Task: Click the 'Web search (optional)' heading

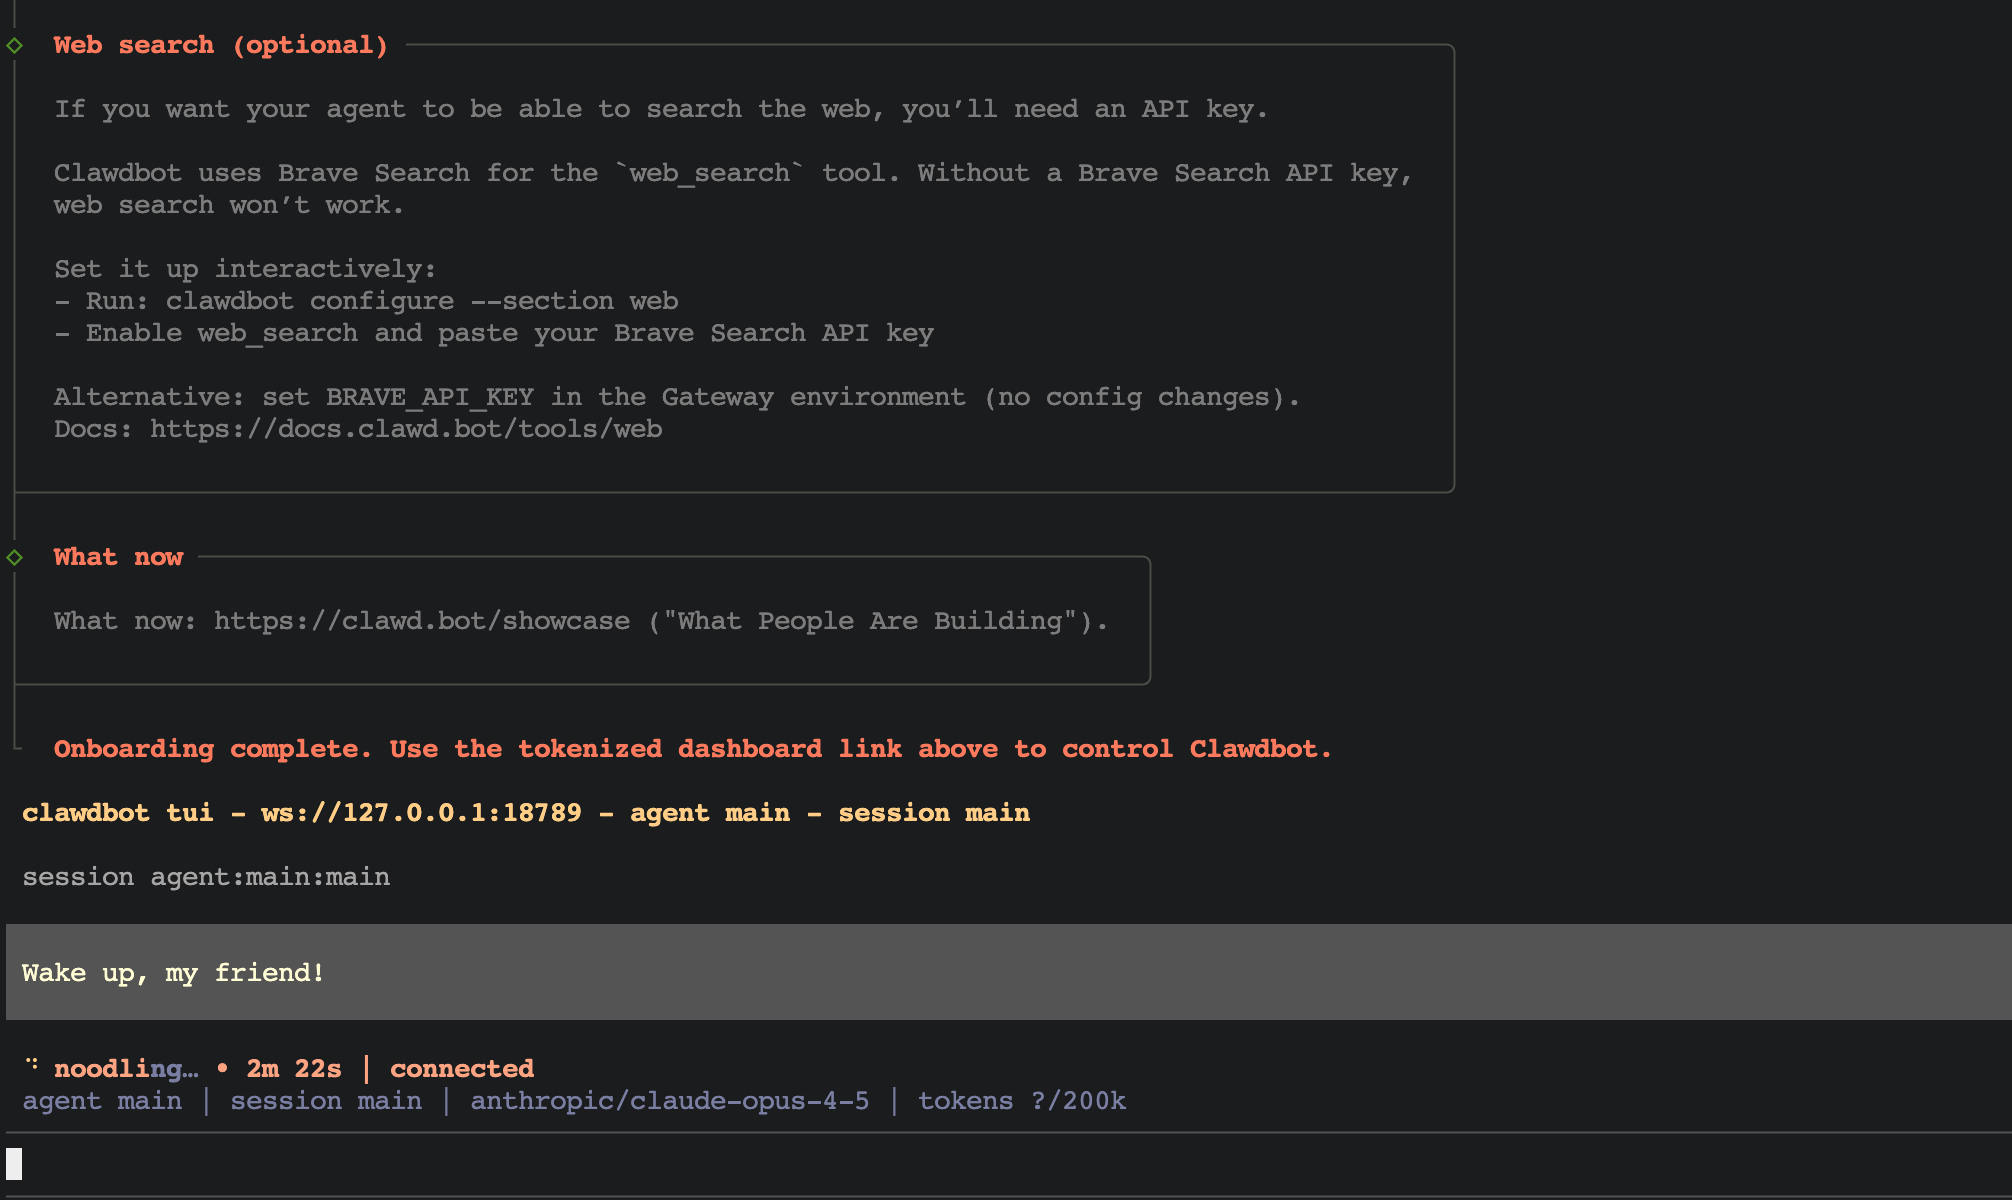Action: (x=220, y=45)
